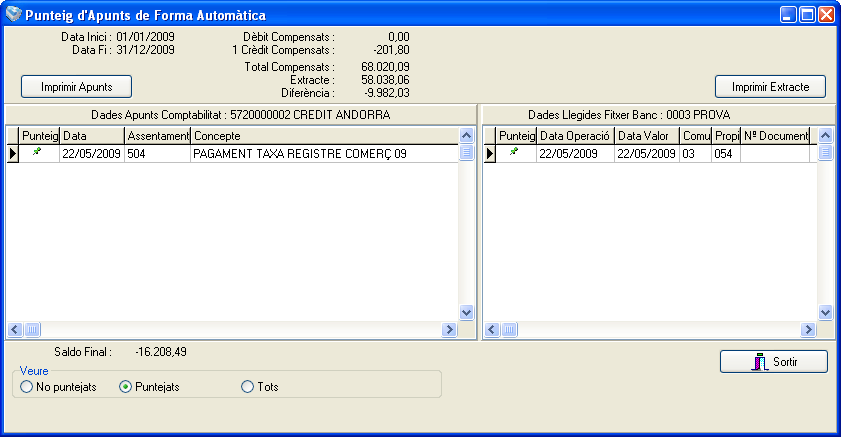Click Sortir to exit the window
This screenshot has width=841, height=437.
[774, 362]
